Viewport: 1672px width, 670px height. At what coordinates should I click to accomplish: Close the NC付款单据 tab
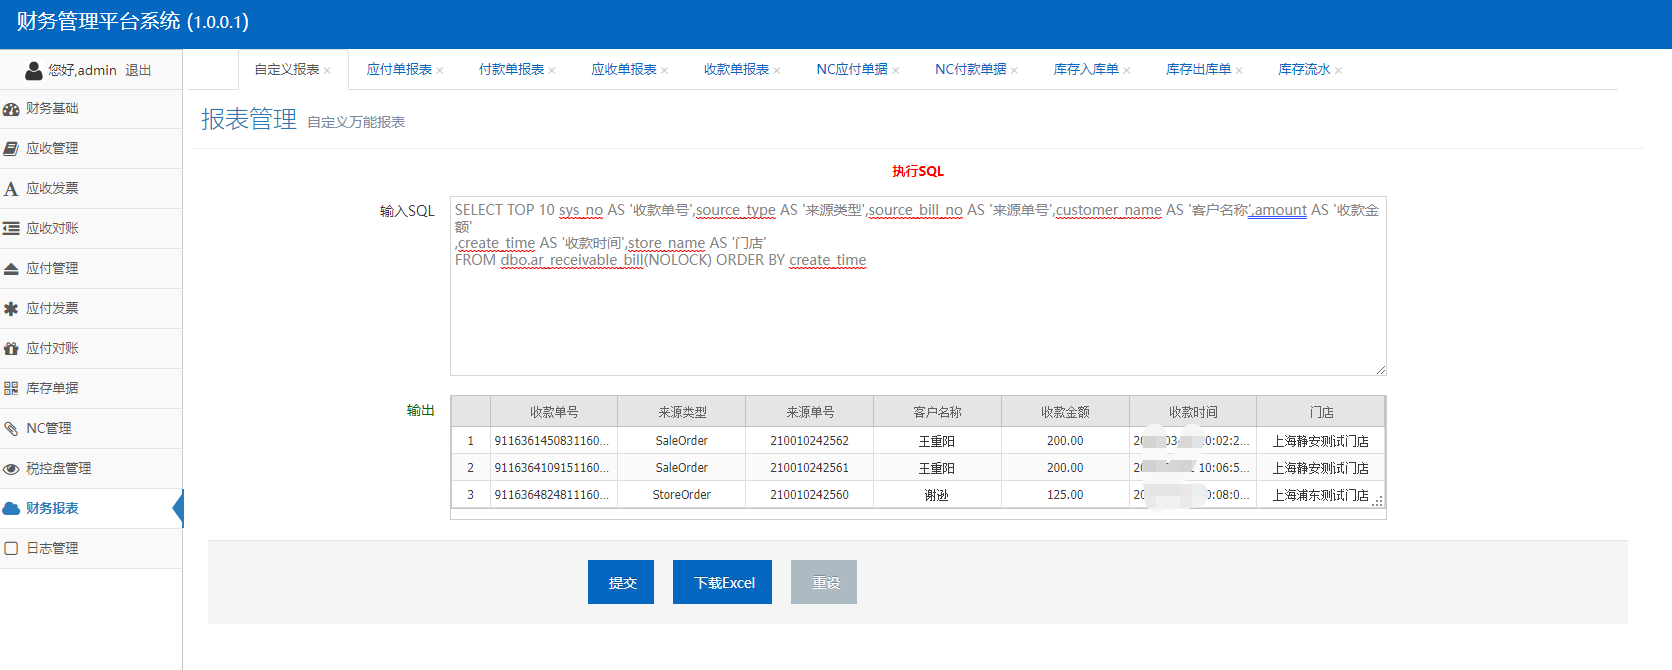tap(1014, 71)
